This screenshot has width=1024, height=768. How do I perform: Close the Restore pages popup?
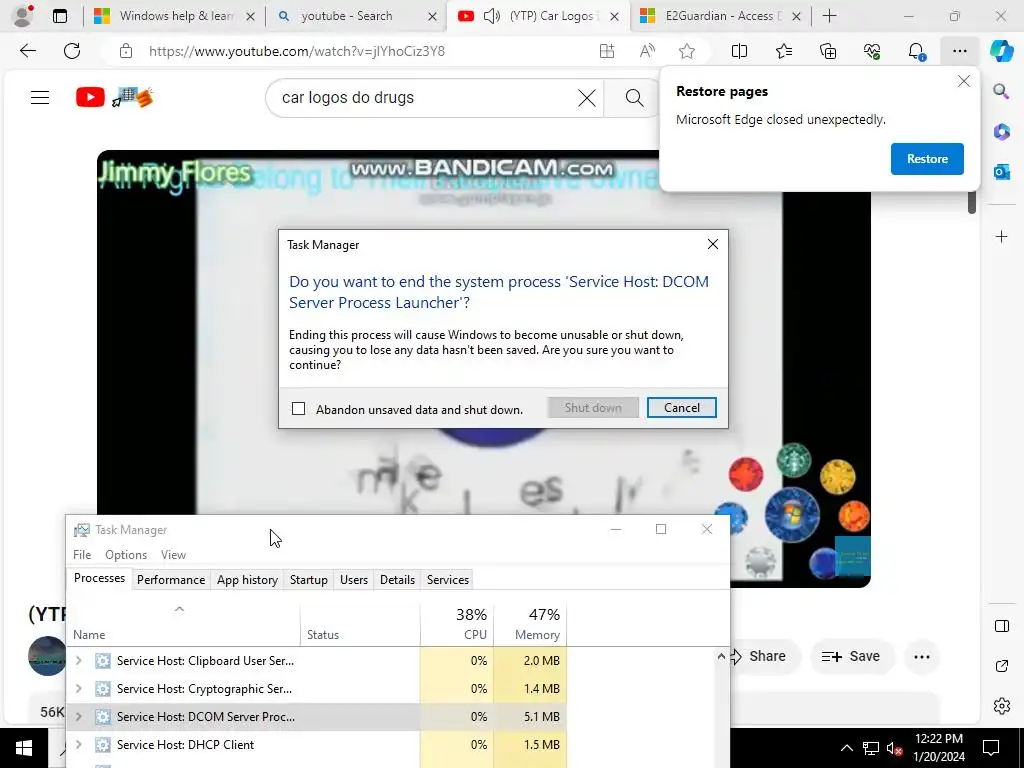click(963, 82)
